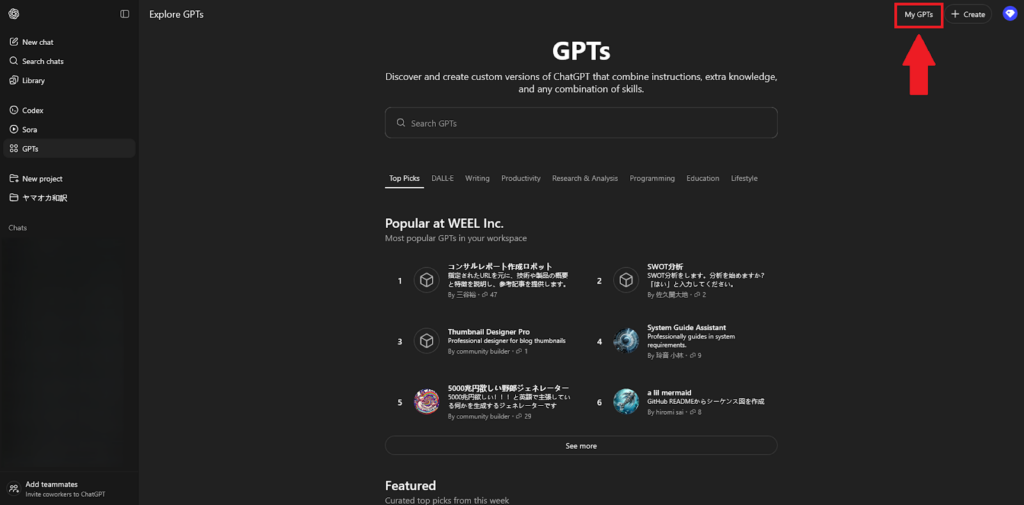Select GPTs in the sidebar
This screenshot has height=505, width=1024.
[x=69, y=148]
